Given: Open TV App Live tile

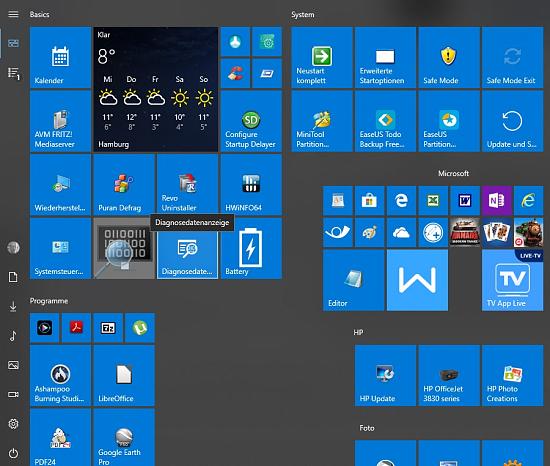Looking at the screenshot, I should (x=512, y=280).
